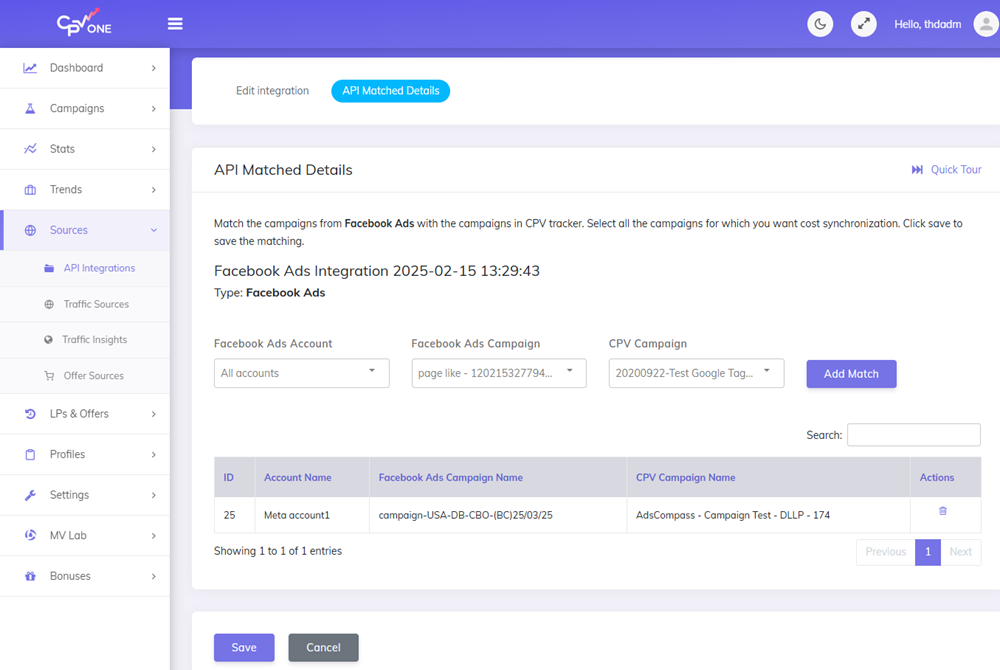Open the Facebook Ads Campaign dropdown
This screenshot has height=670, width=1000.
tap(498, 373)
